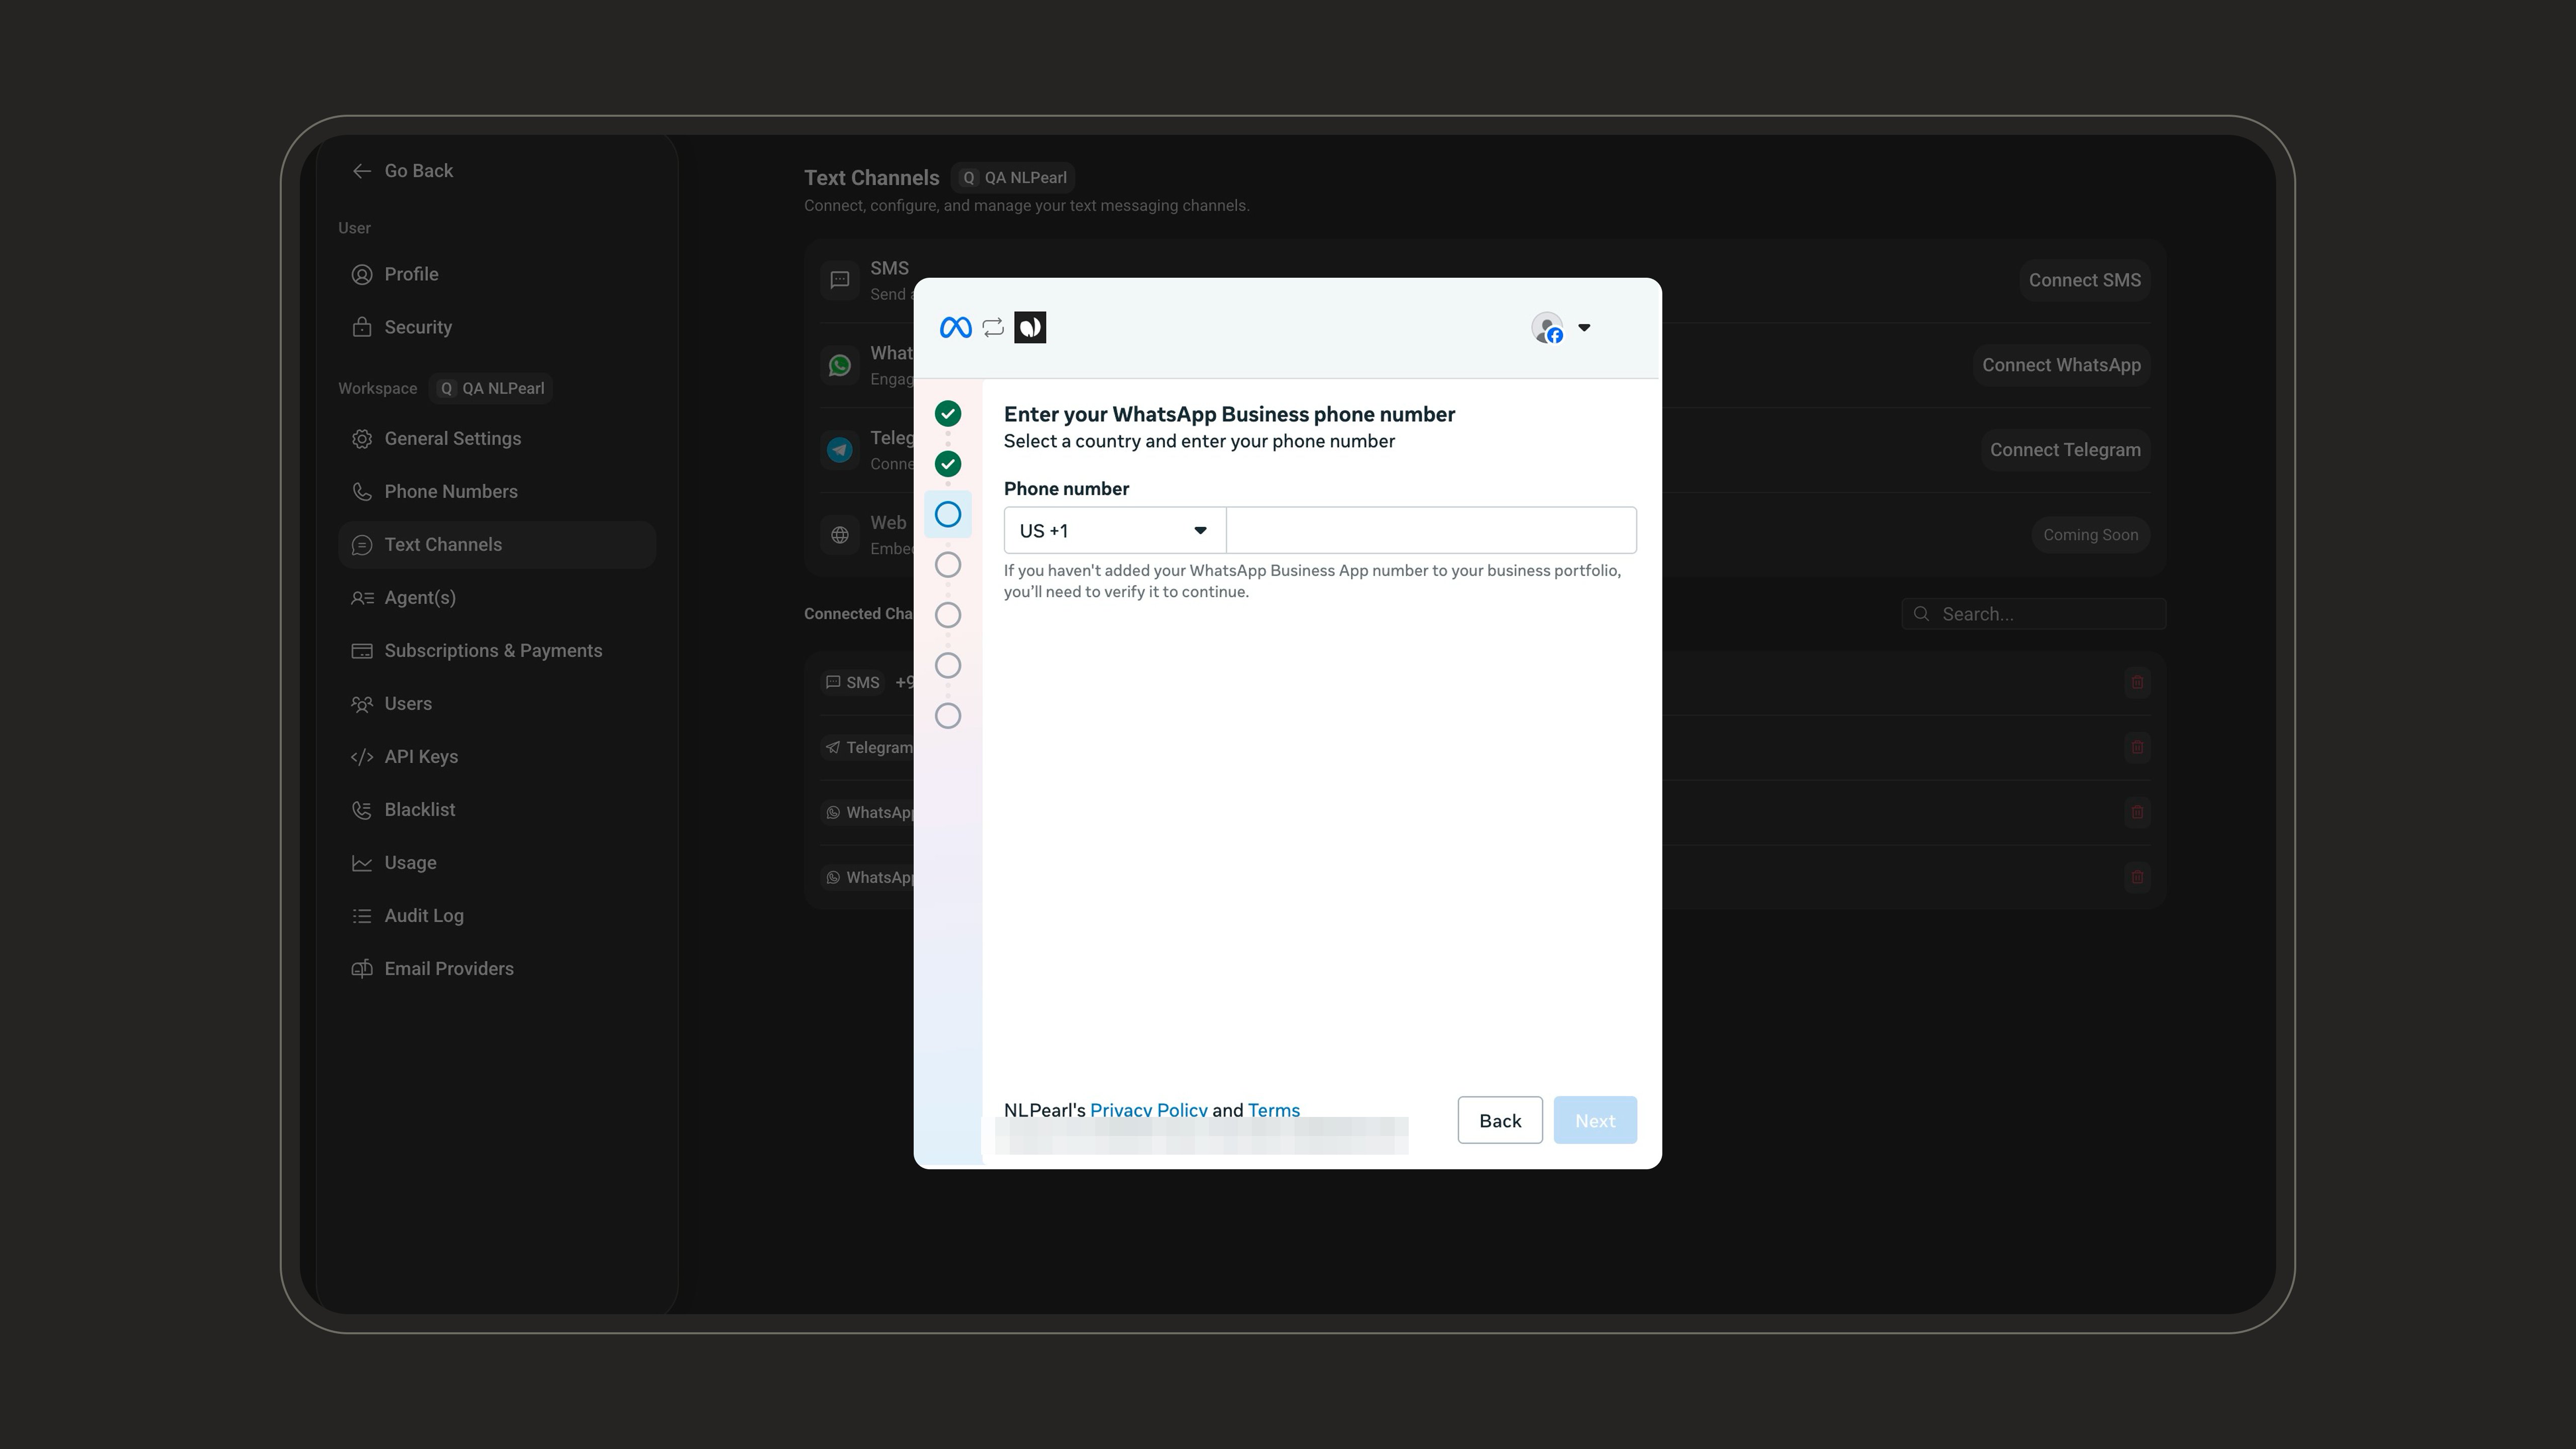The height and width of the screenshot is (1449, 2576).
Task: Open Subscriptions & Payments
Action: (496, 650)
